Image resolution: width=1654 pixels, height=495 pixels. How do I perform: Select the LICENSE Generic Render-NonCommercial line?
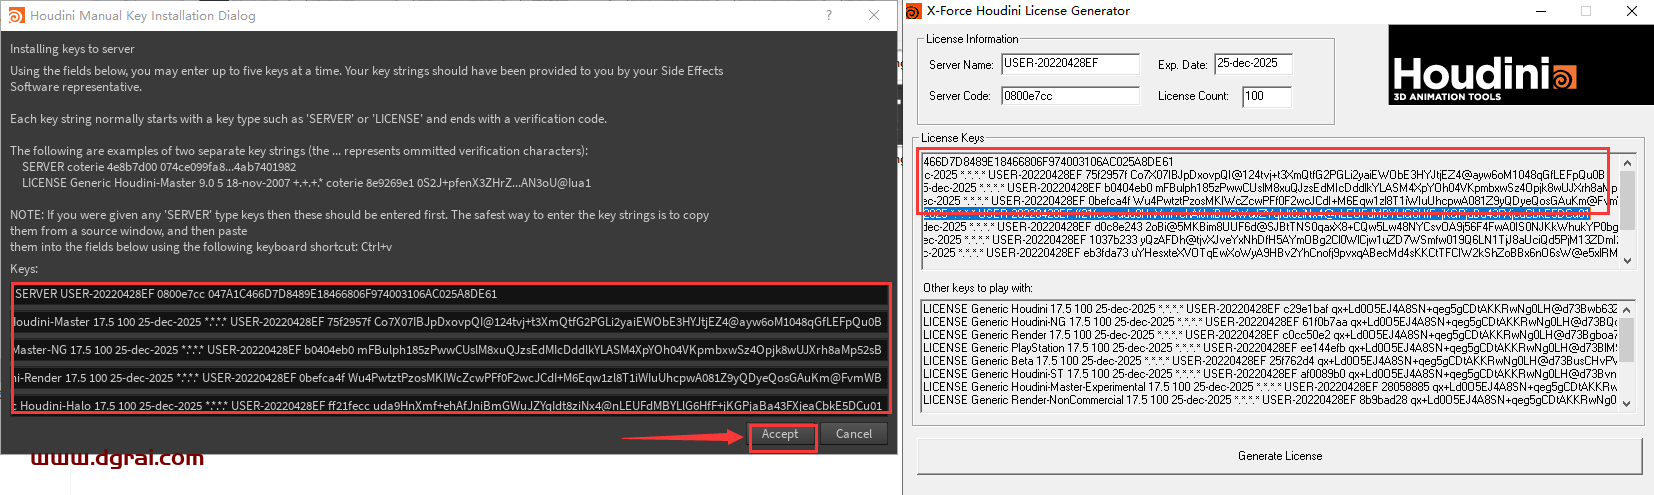tap(1269, 400)
